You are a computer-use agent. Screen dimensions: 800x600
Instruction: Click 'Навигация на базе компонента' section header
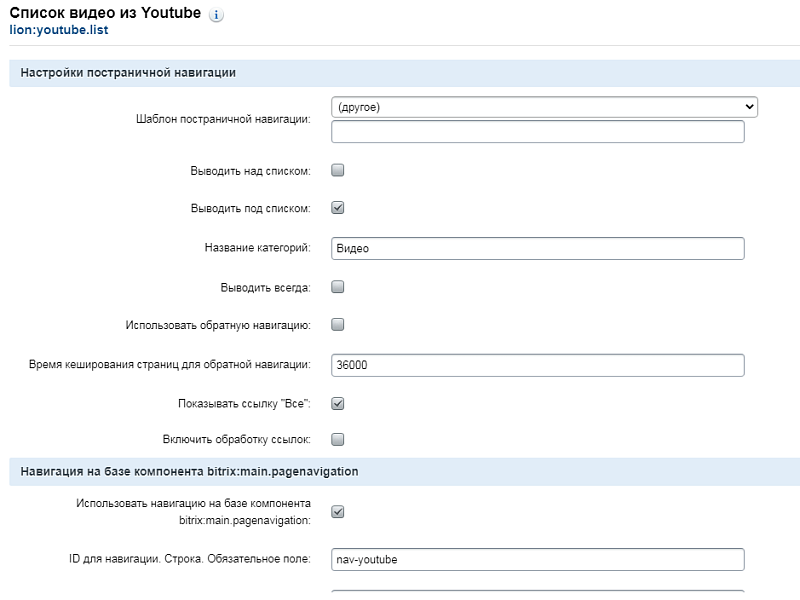pyautogui.click(x=189, y=471)
